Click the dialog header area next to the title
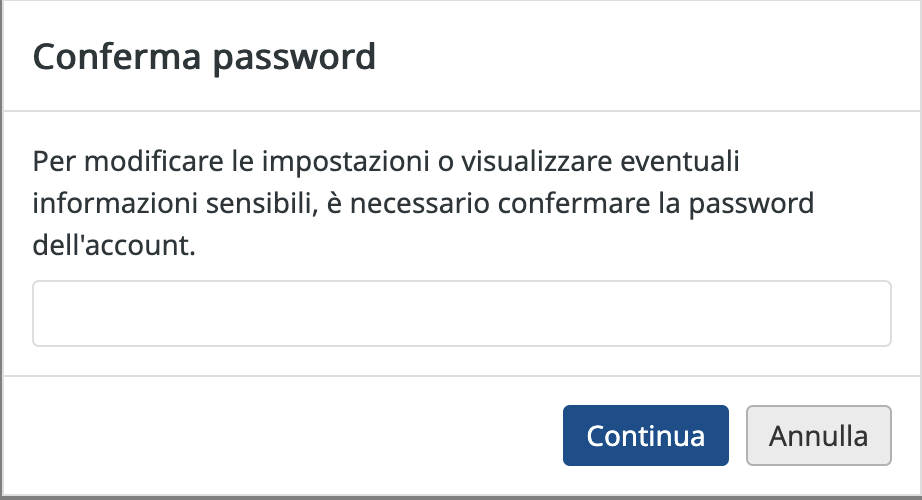This screenshot has height=500, width=922. click(647, 56)
